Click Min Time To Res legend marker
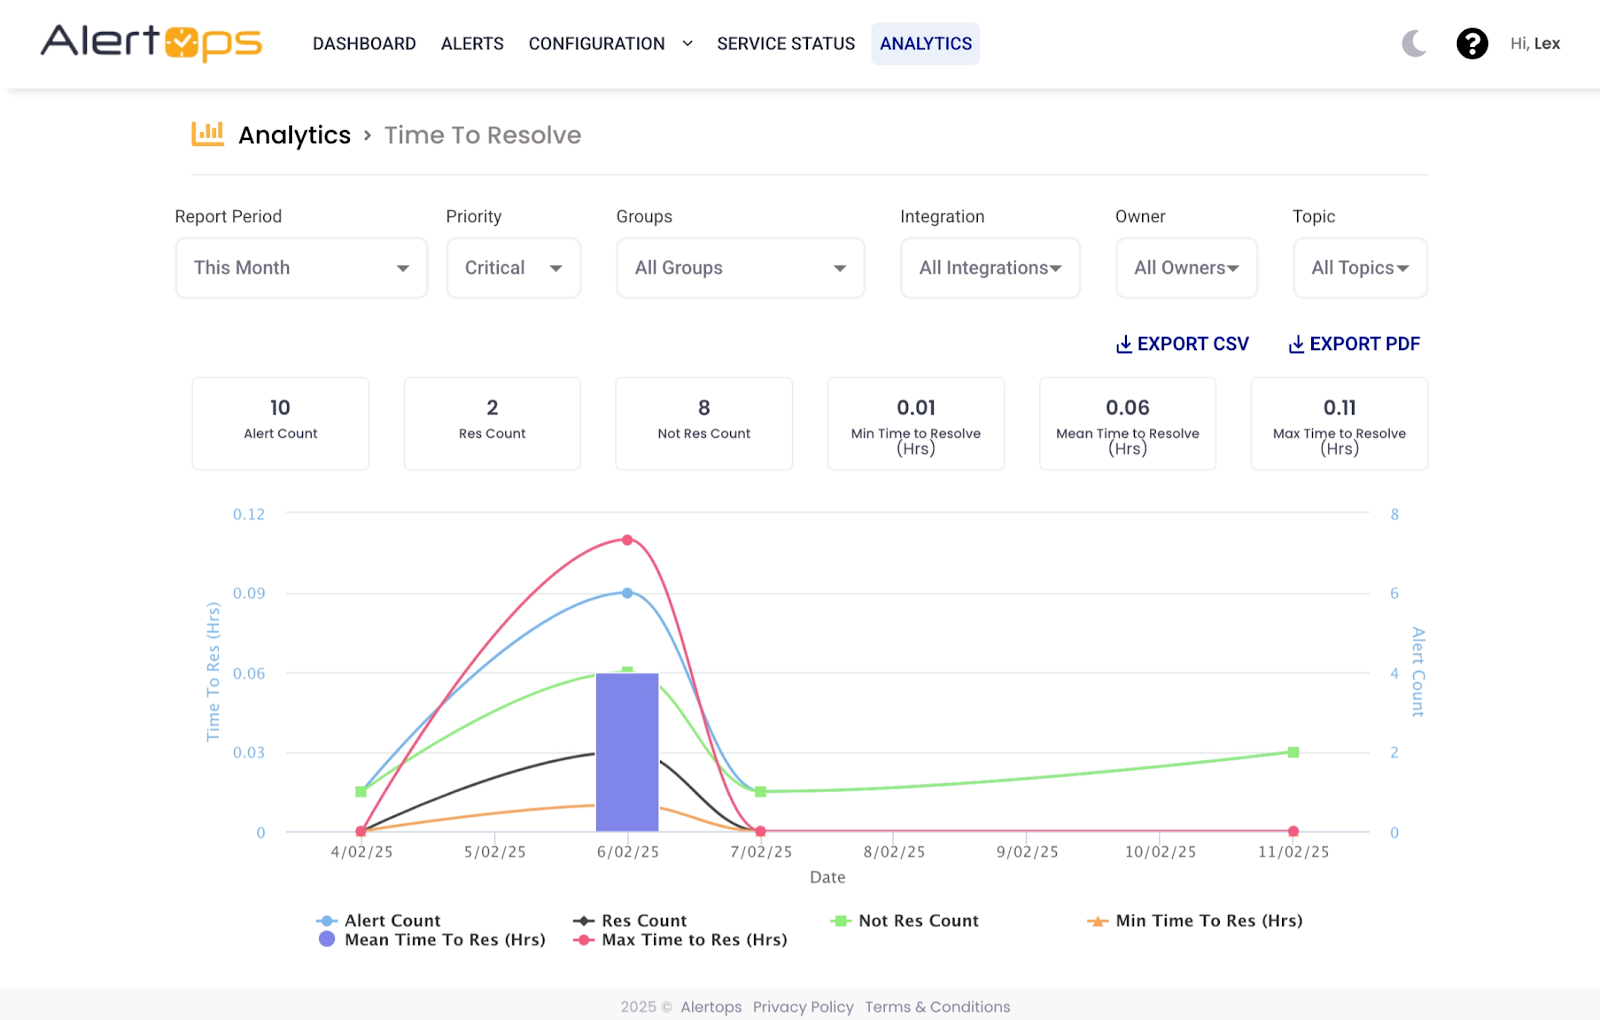 [x=1098, y=921]
